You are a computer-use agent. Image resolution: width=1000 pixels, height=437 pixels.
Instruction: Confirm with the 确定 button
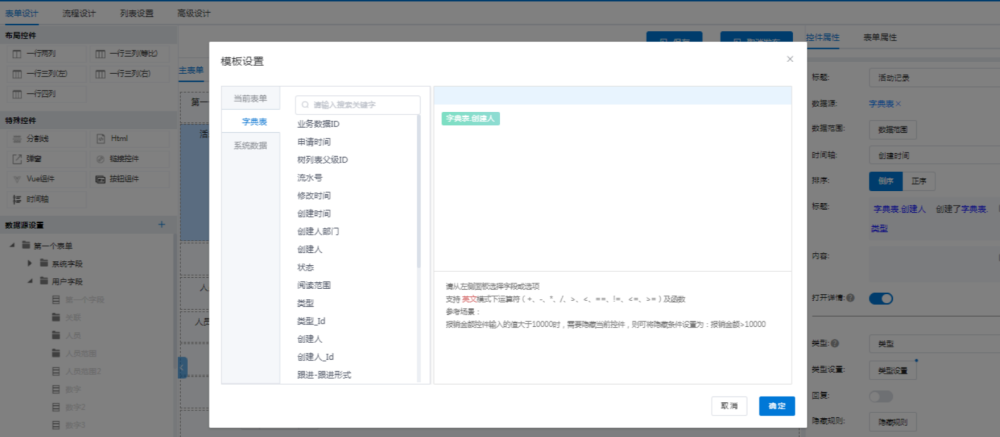777,406
